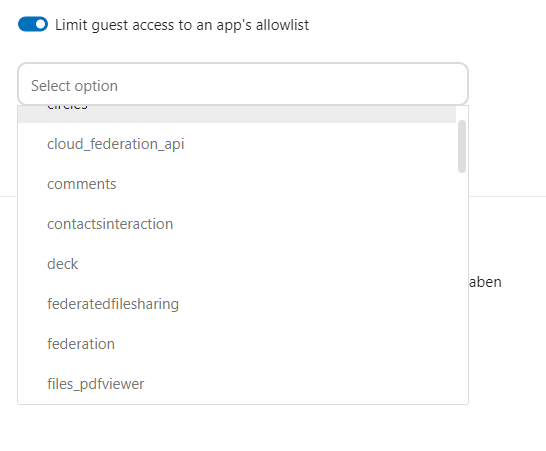Pick federation from the app list

pos(237,344)
